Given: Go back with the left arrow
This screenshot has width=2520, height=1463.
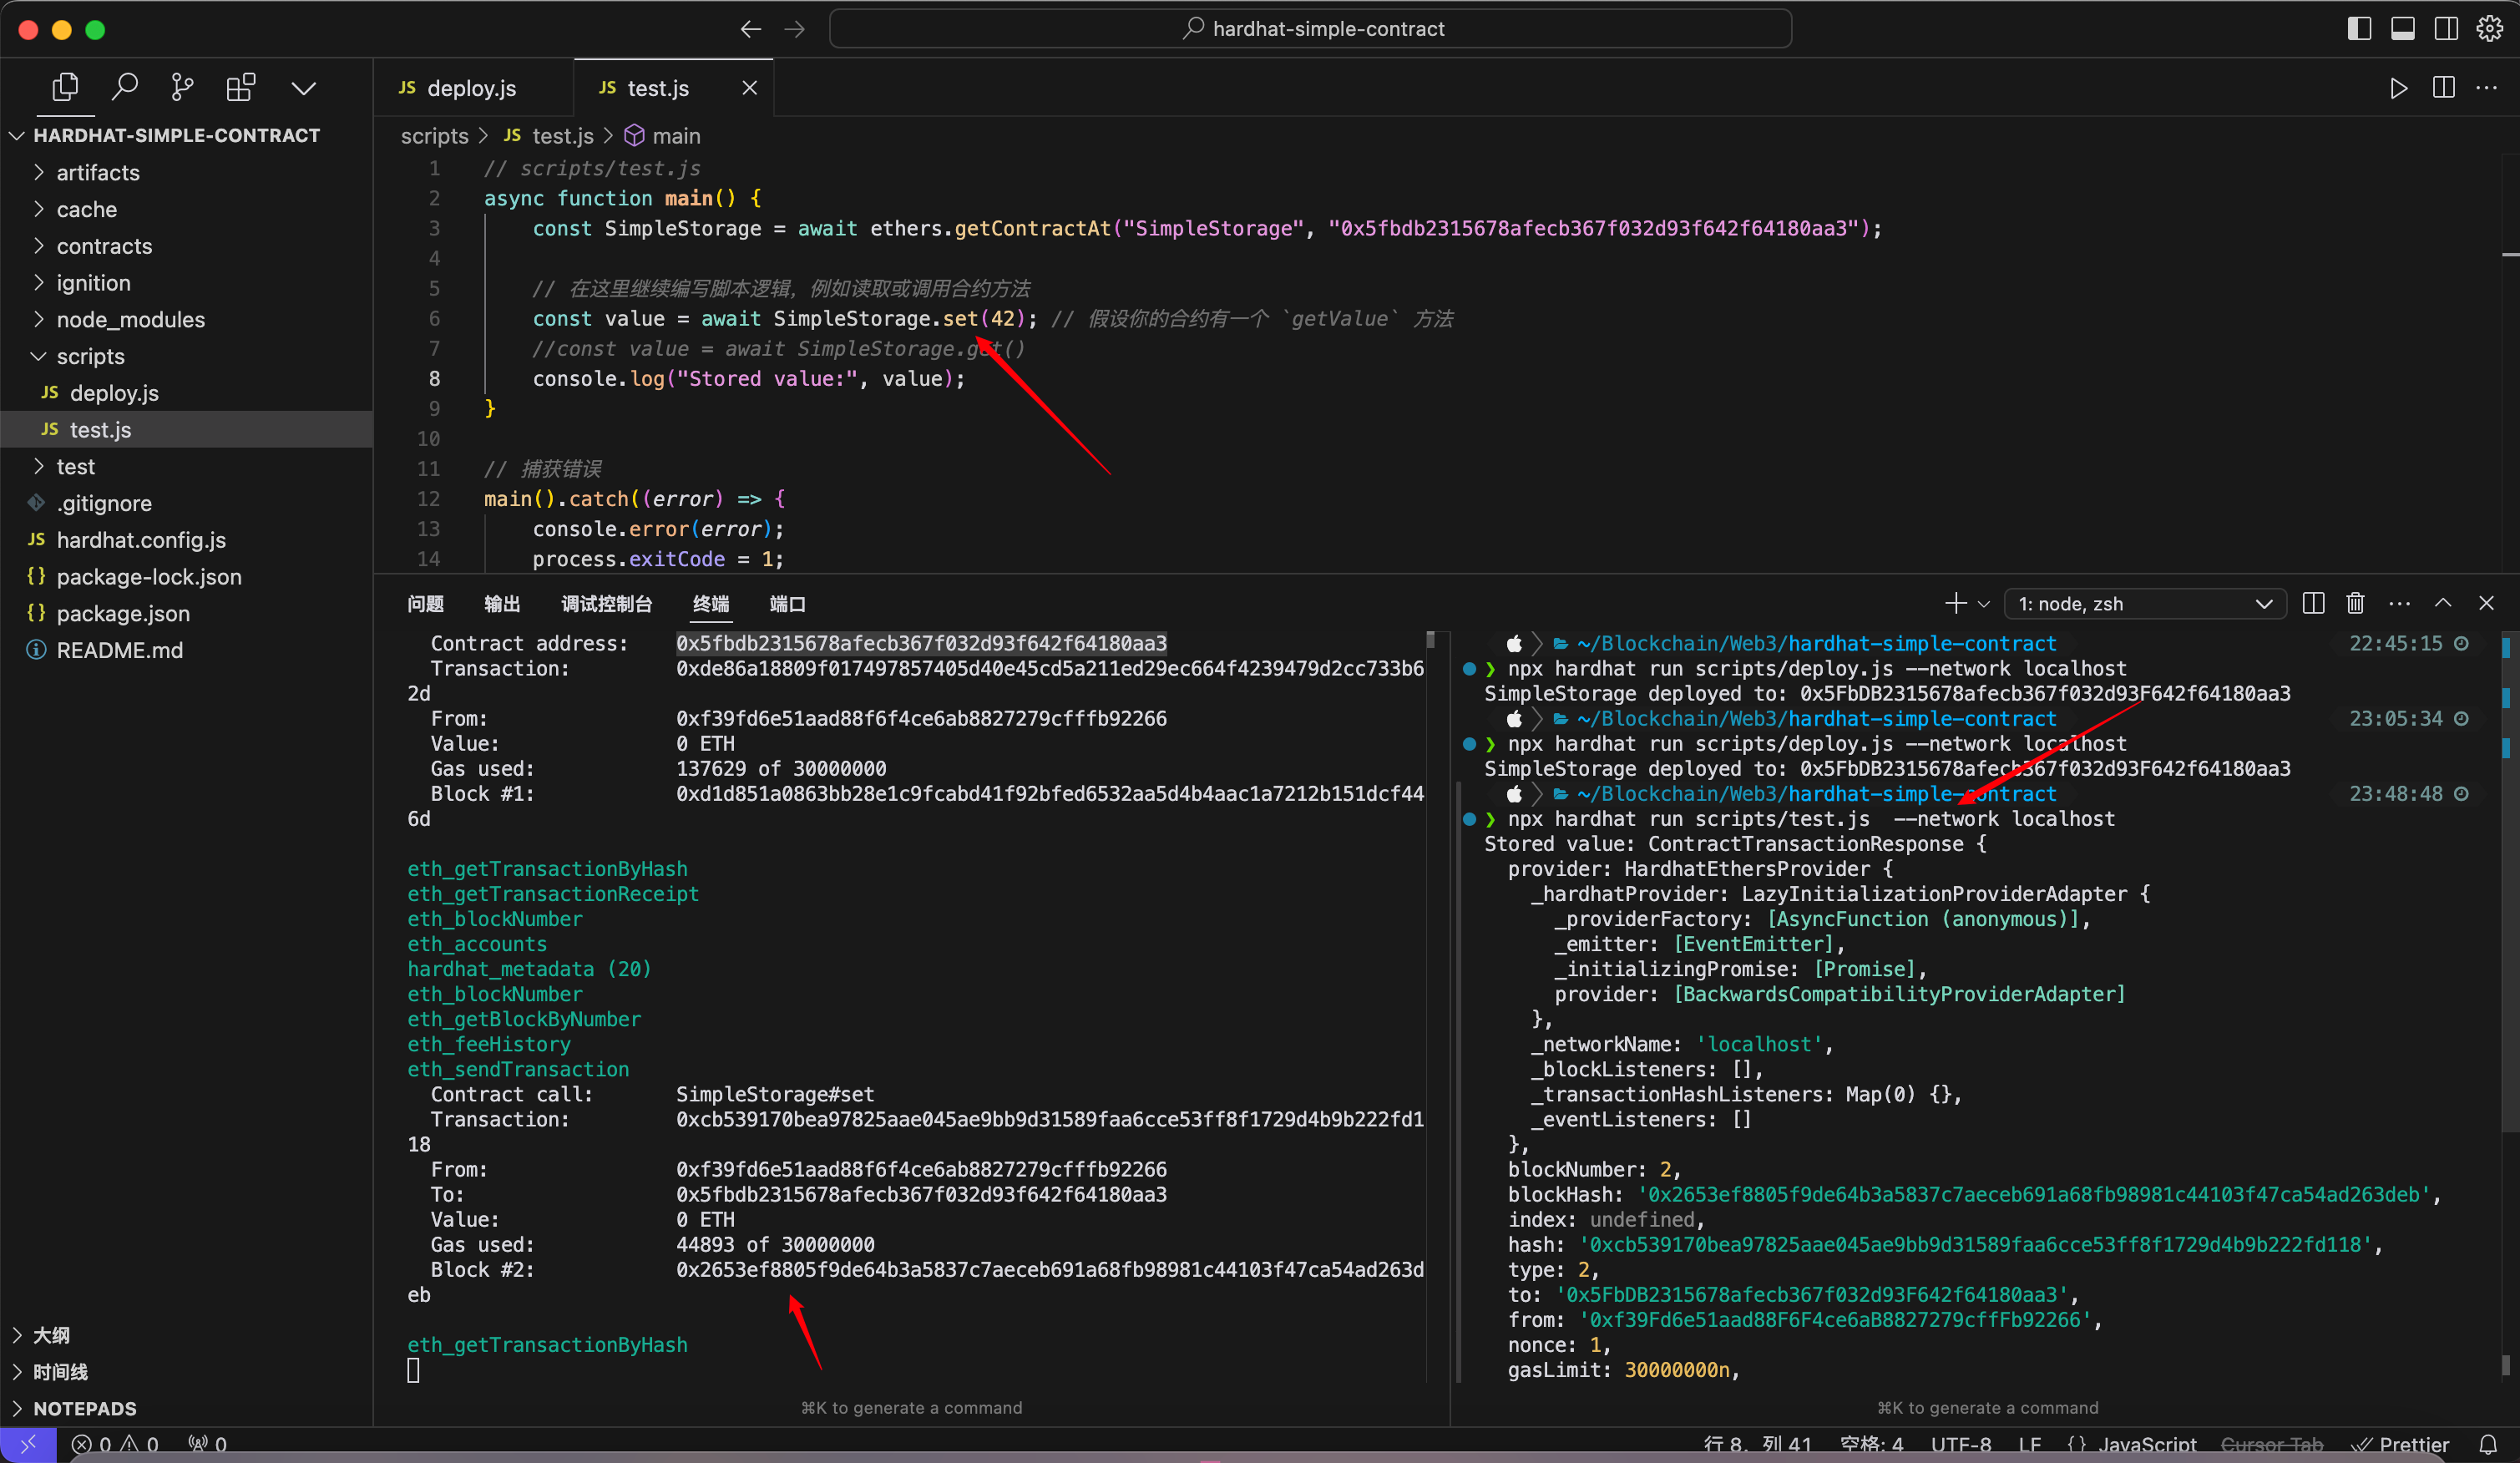Looking at the screenshot, I should click(x=750, y=29).
